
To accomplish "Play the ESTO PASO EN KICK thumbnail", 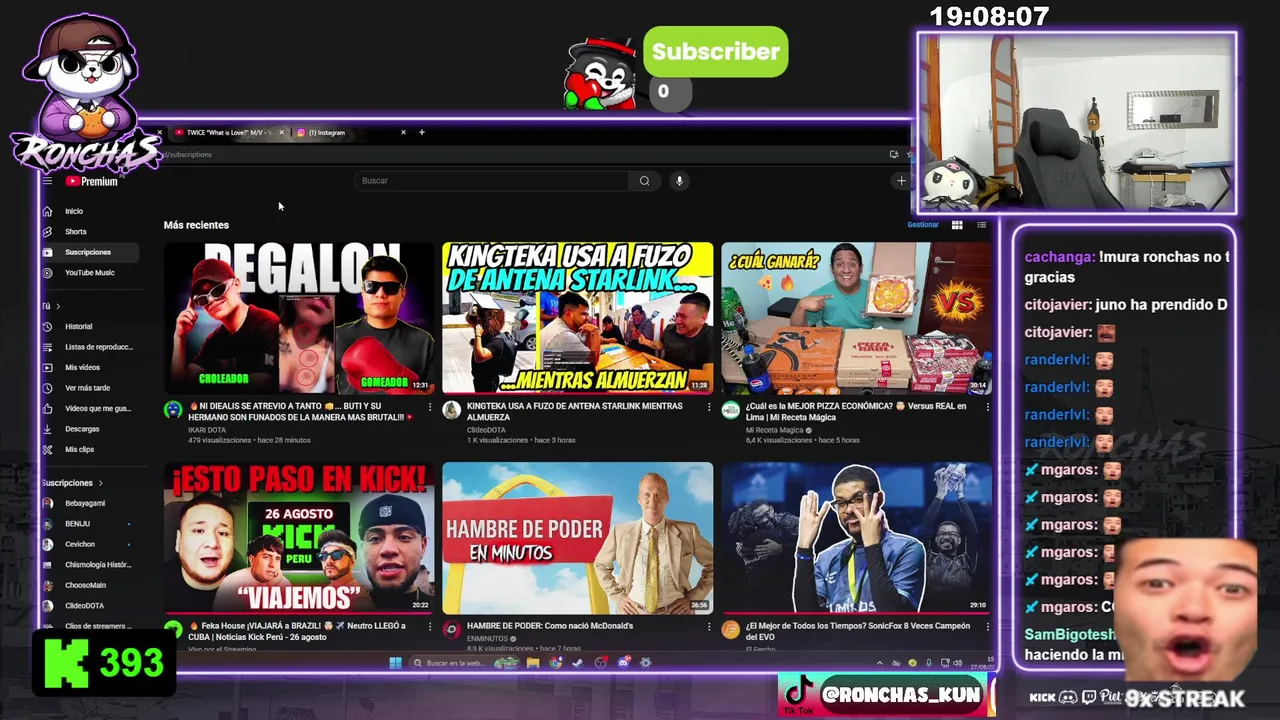I will point(299,538).
